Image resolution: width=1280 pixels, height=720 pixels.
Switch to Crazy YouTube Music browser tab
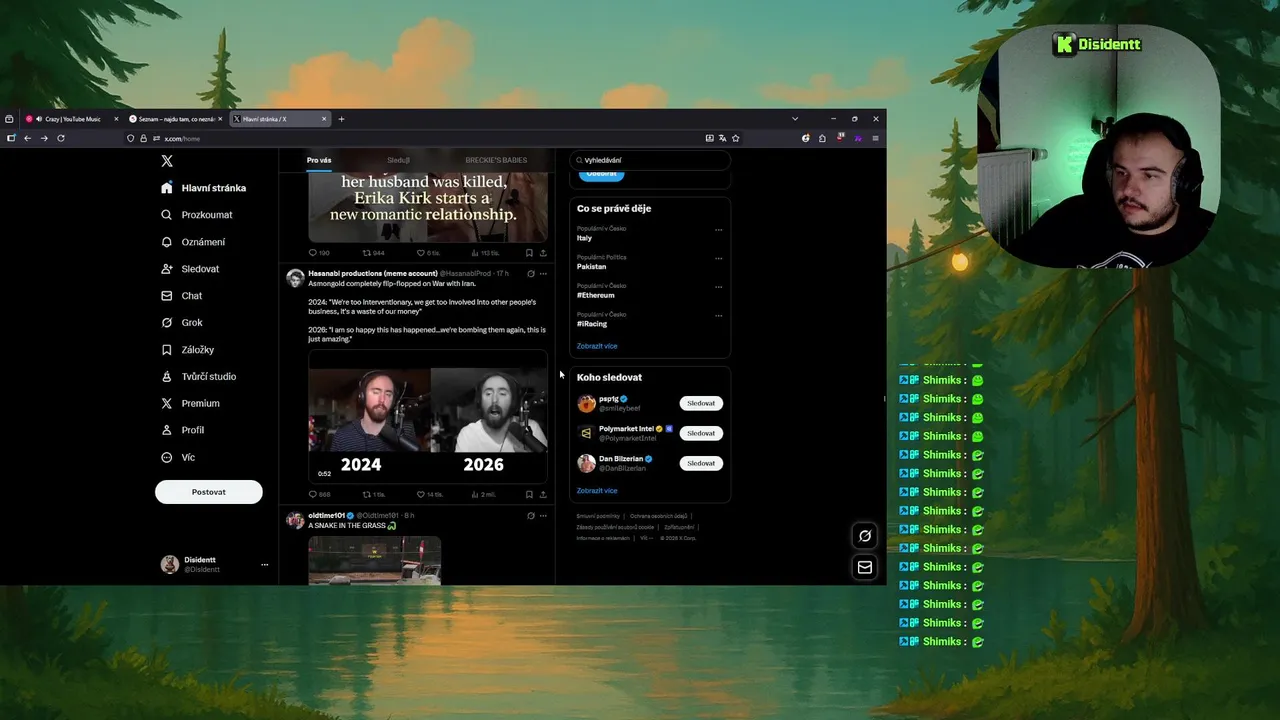[x=72, y=119]
